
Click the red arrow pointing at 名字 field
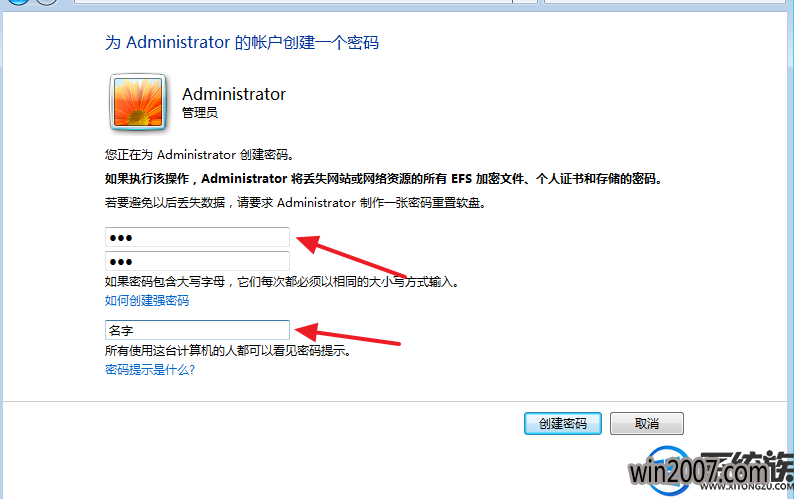(347, 335)
